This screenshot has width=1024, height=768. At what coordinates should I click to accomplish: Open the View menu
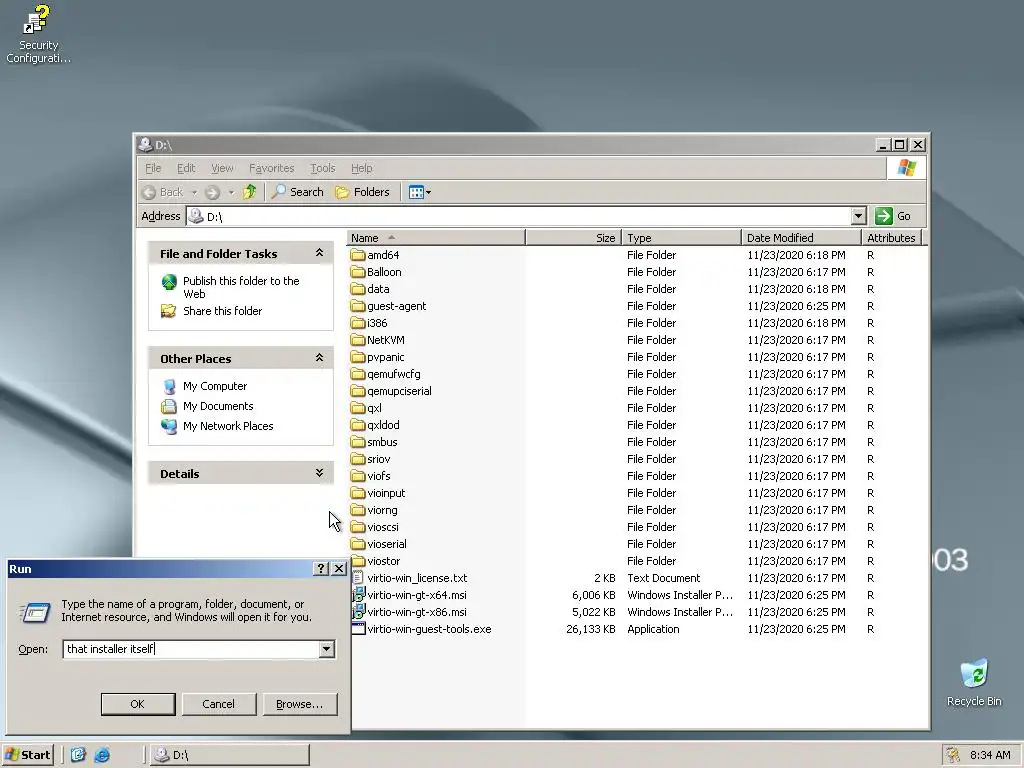click(222, 168)
